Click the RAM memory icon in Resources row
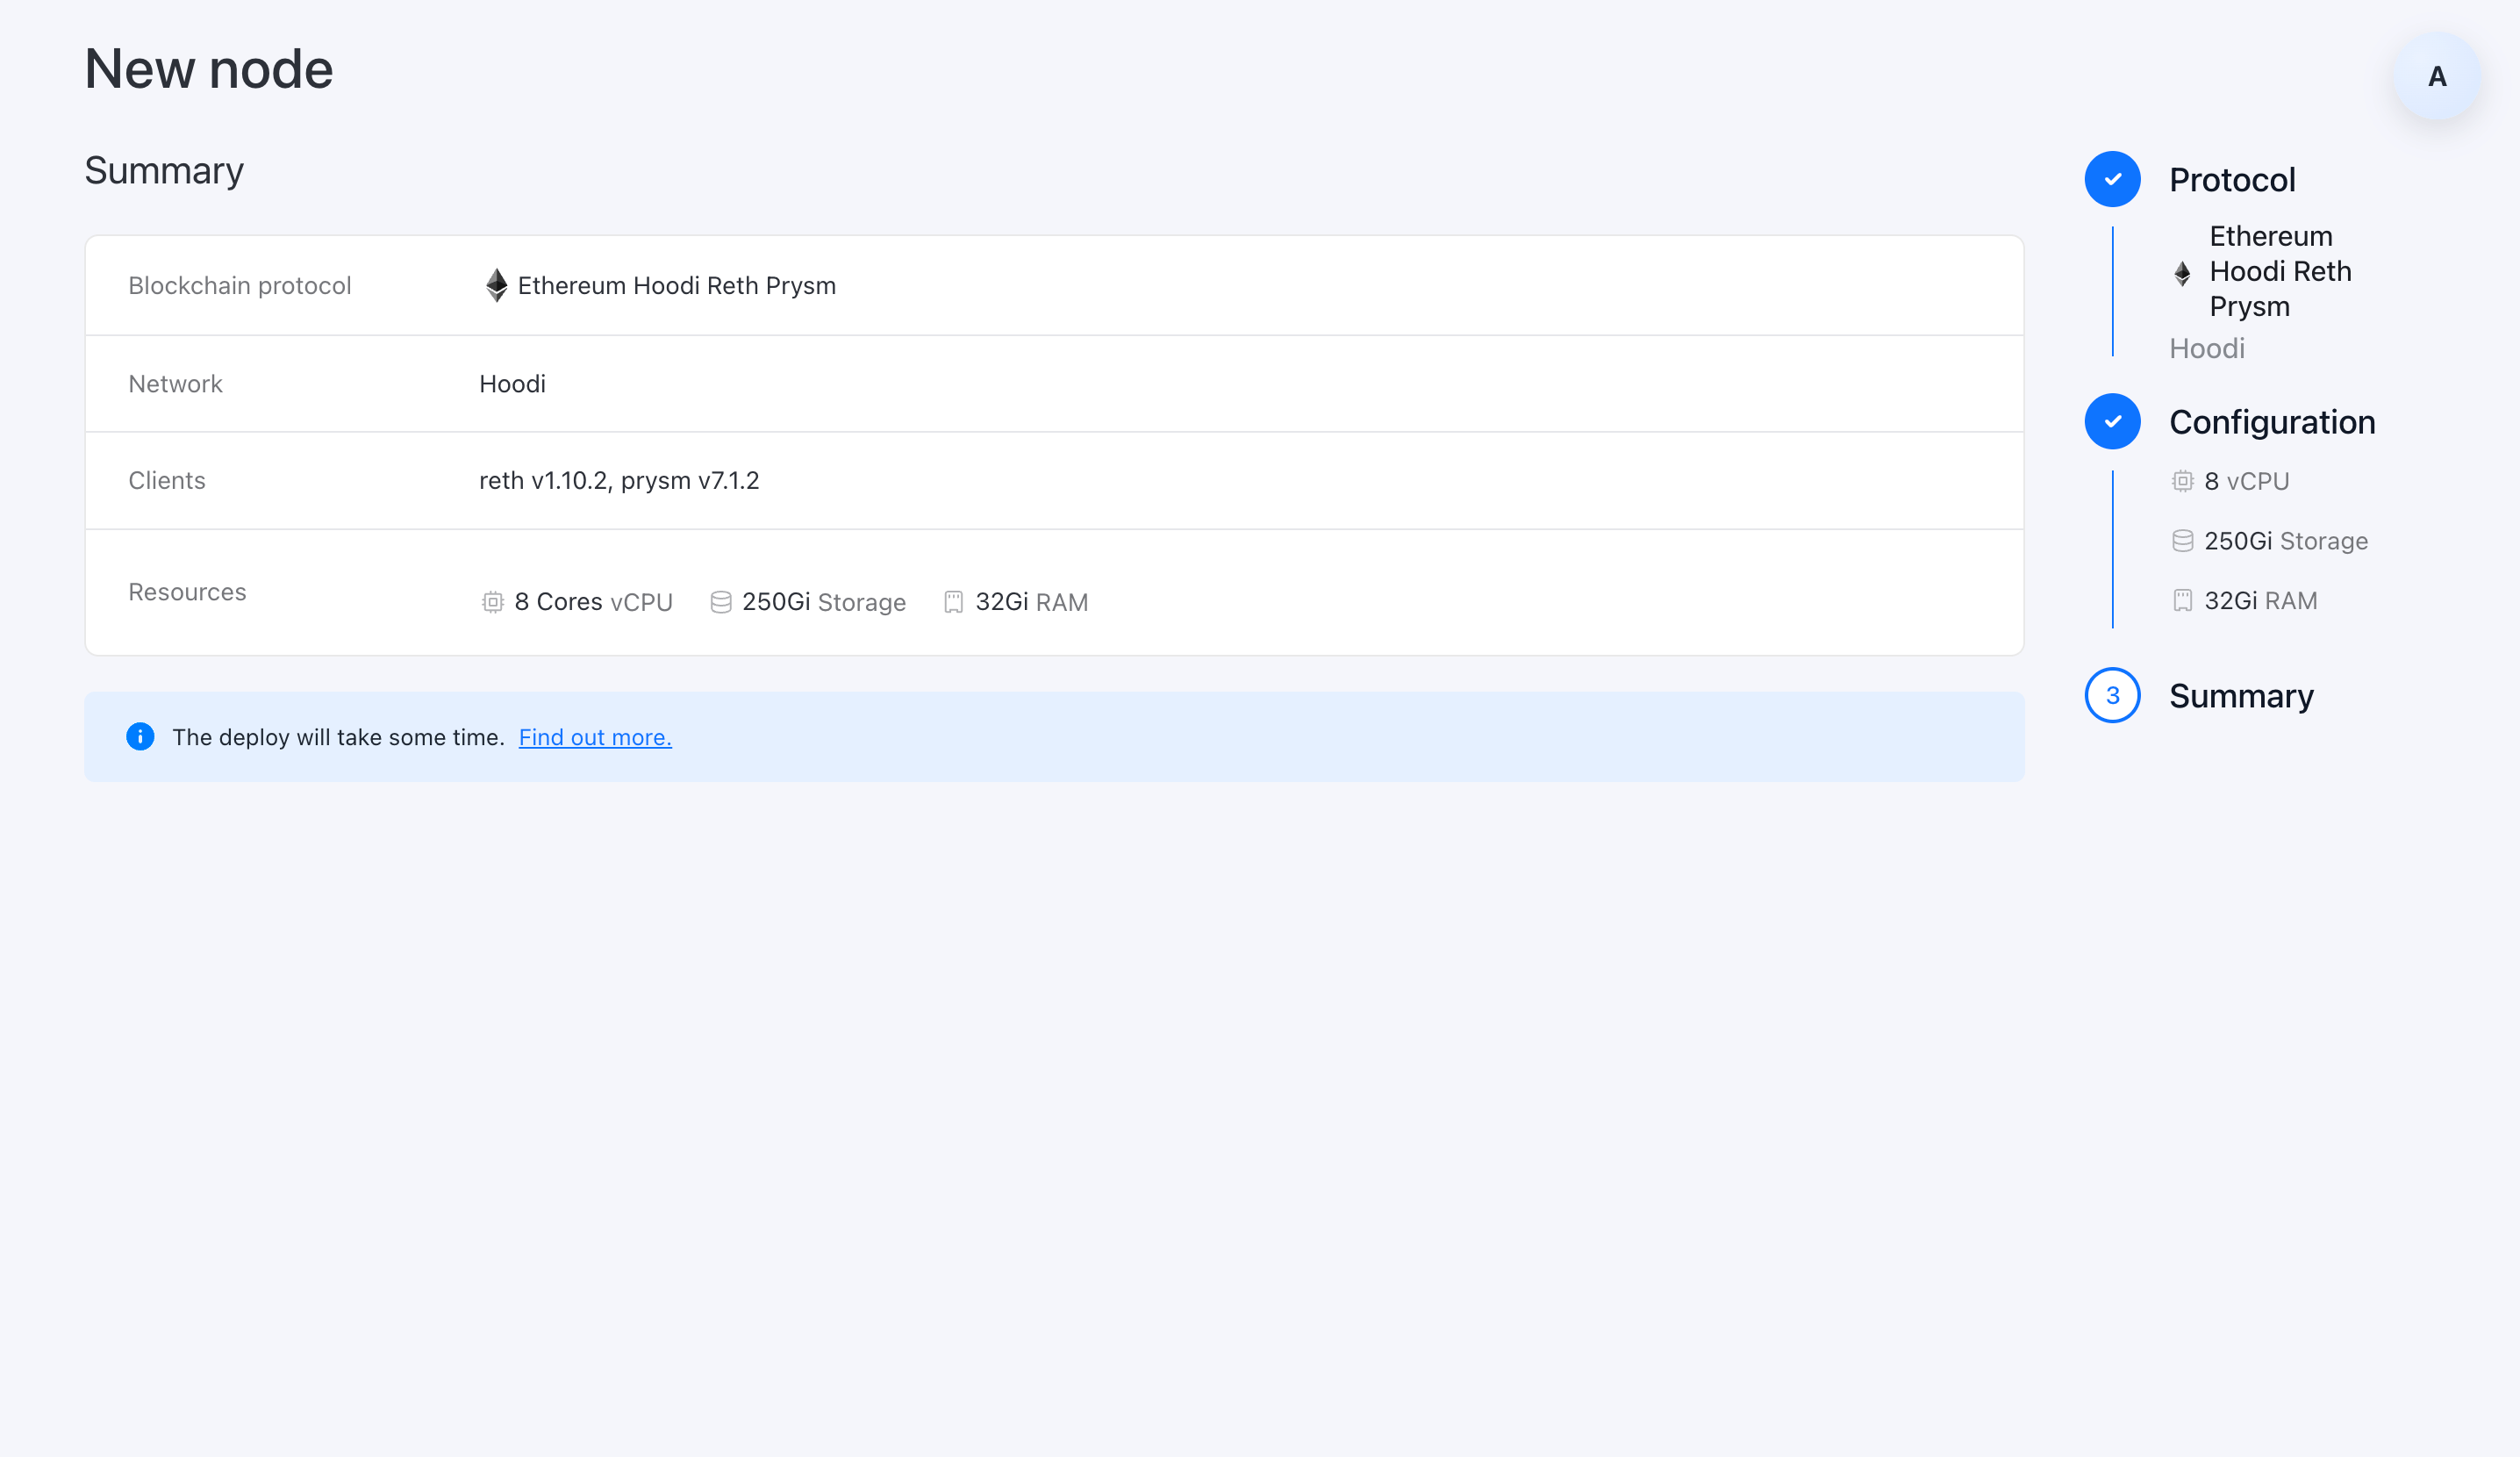 [953, 602]
